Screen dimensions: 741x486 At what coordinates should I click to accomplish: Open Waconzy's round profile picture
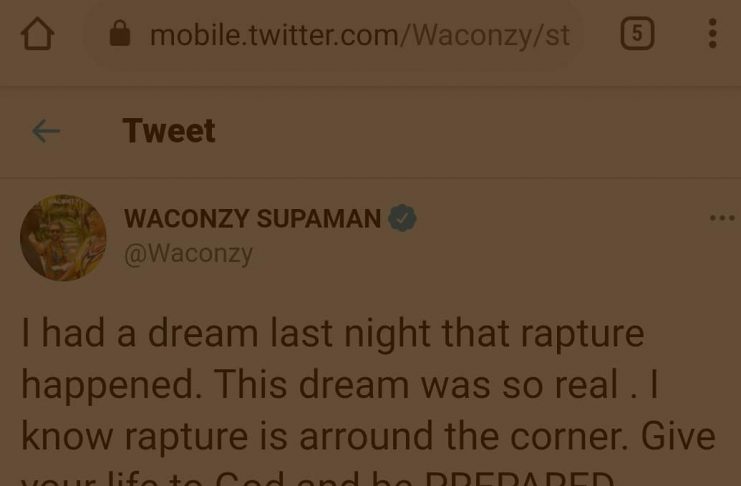click(x=63, y=238)
